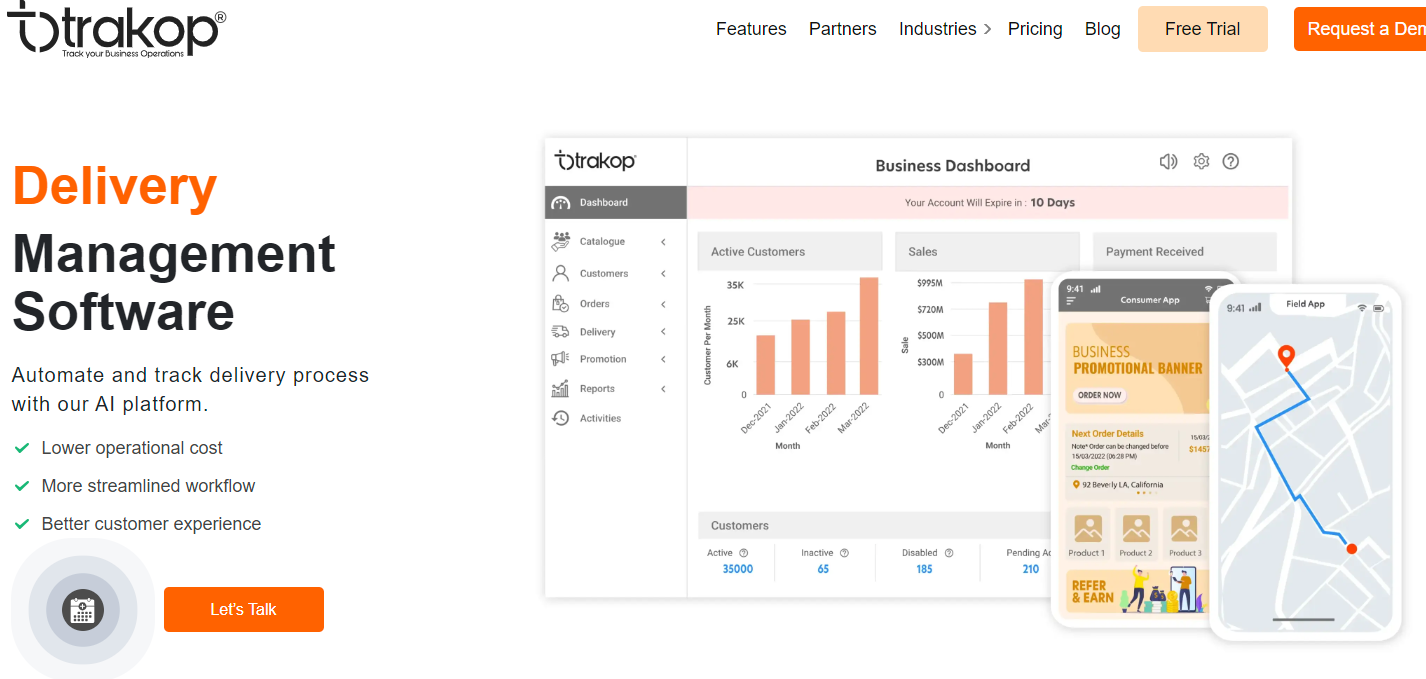
Task: Click the Request a Demo button
Action: tap(1360, 29)
